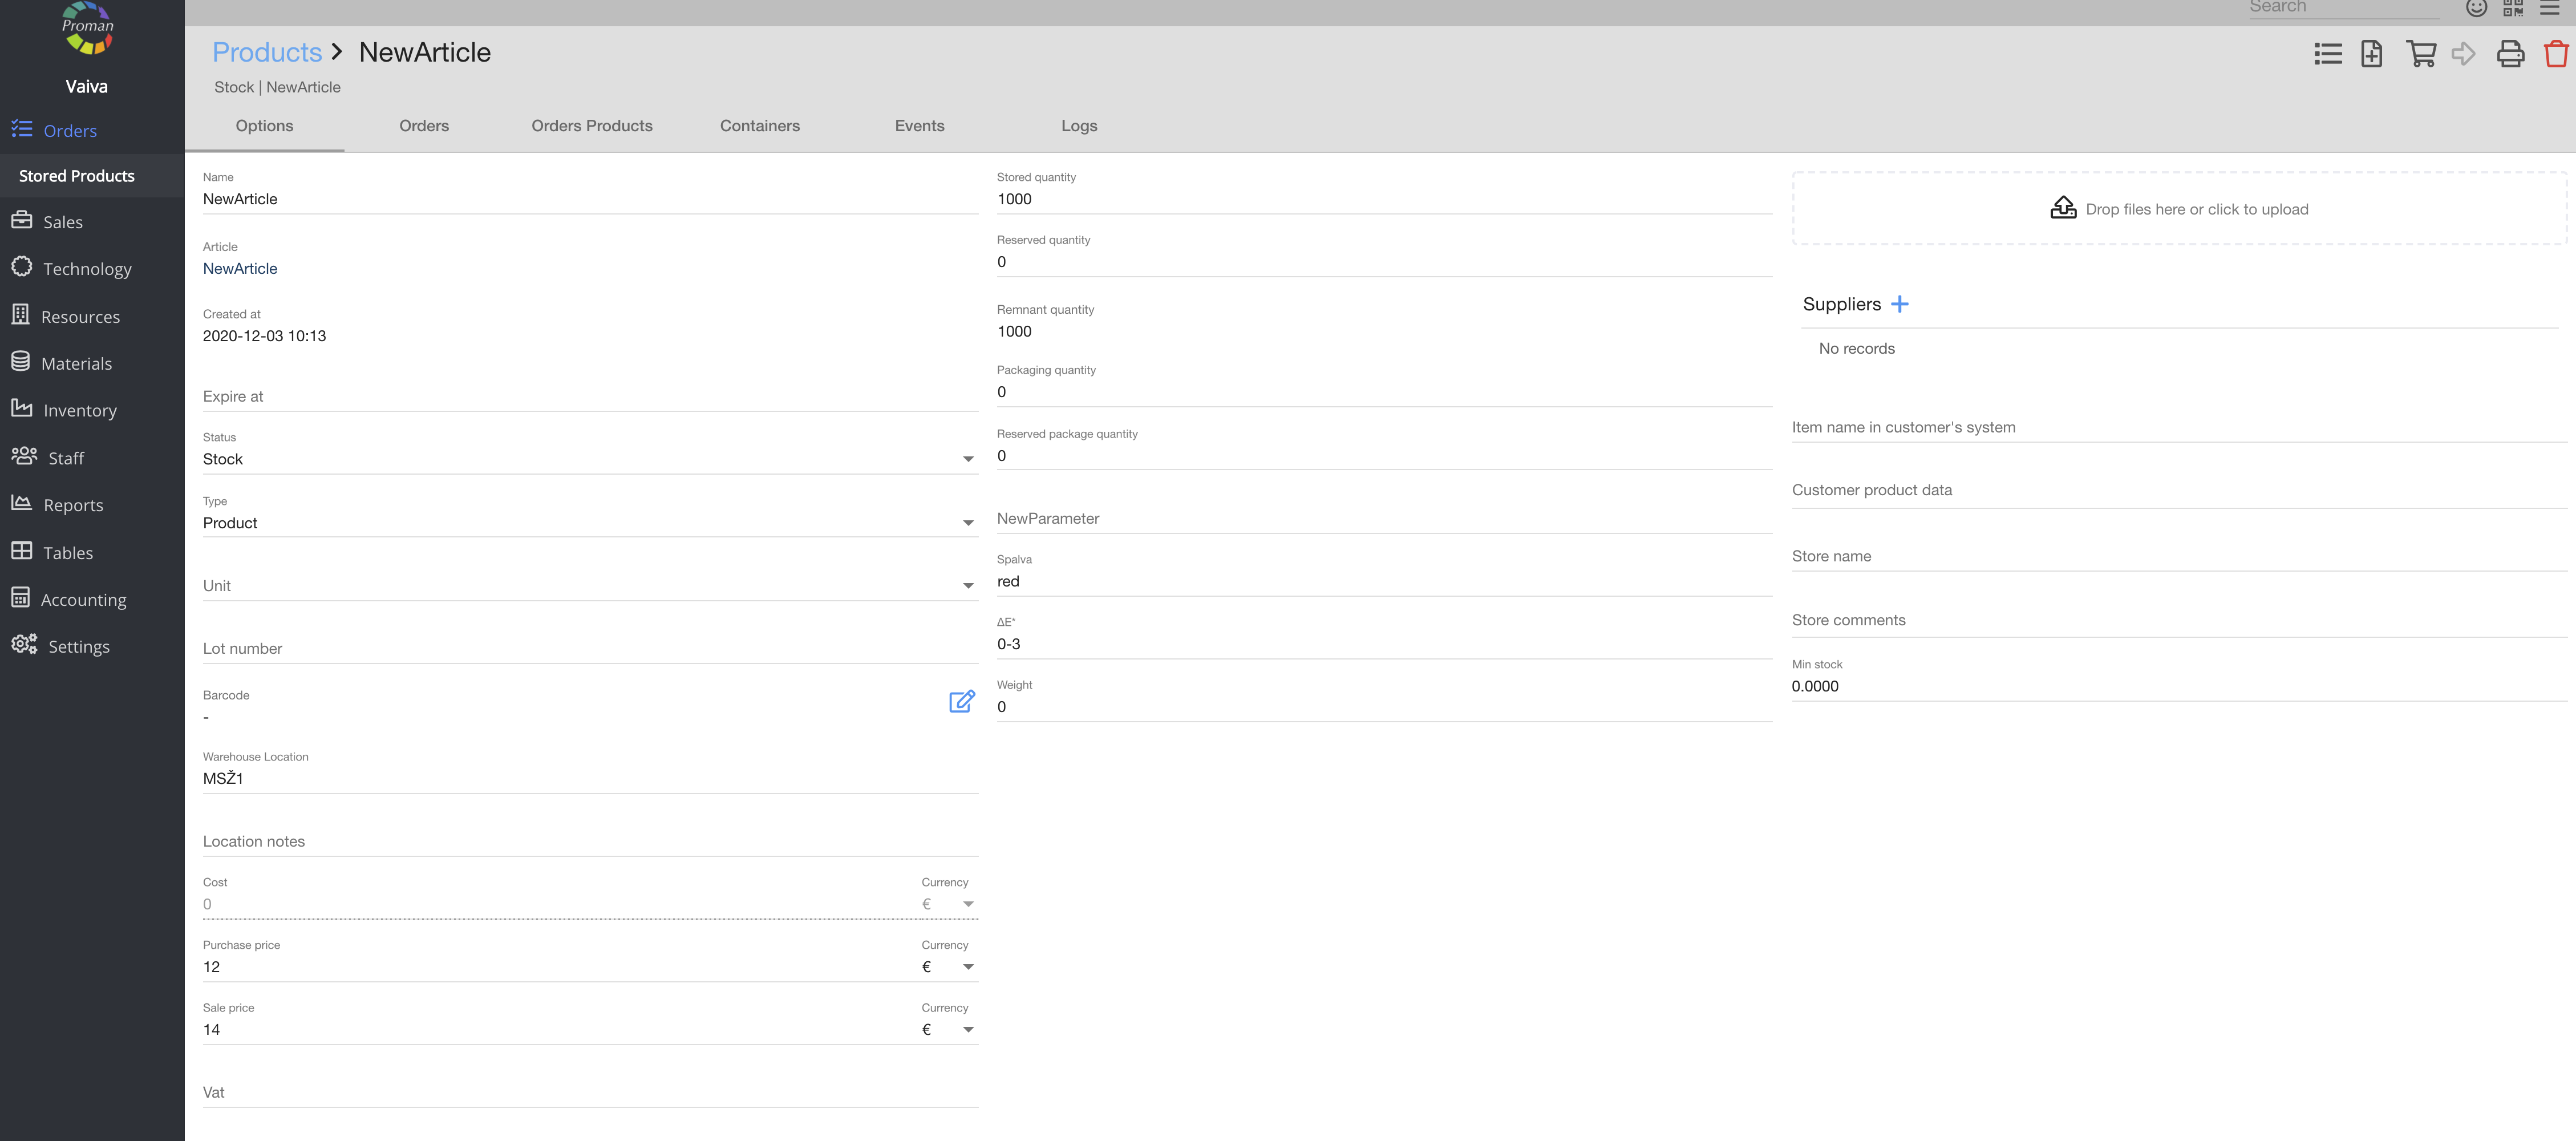Screen dimensions: 2576x1141
Task: Click the shopping cart icon
Action: (2420, 54)
